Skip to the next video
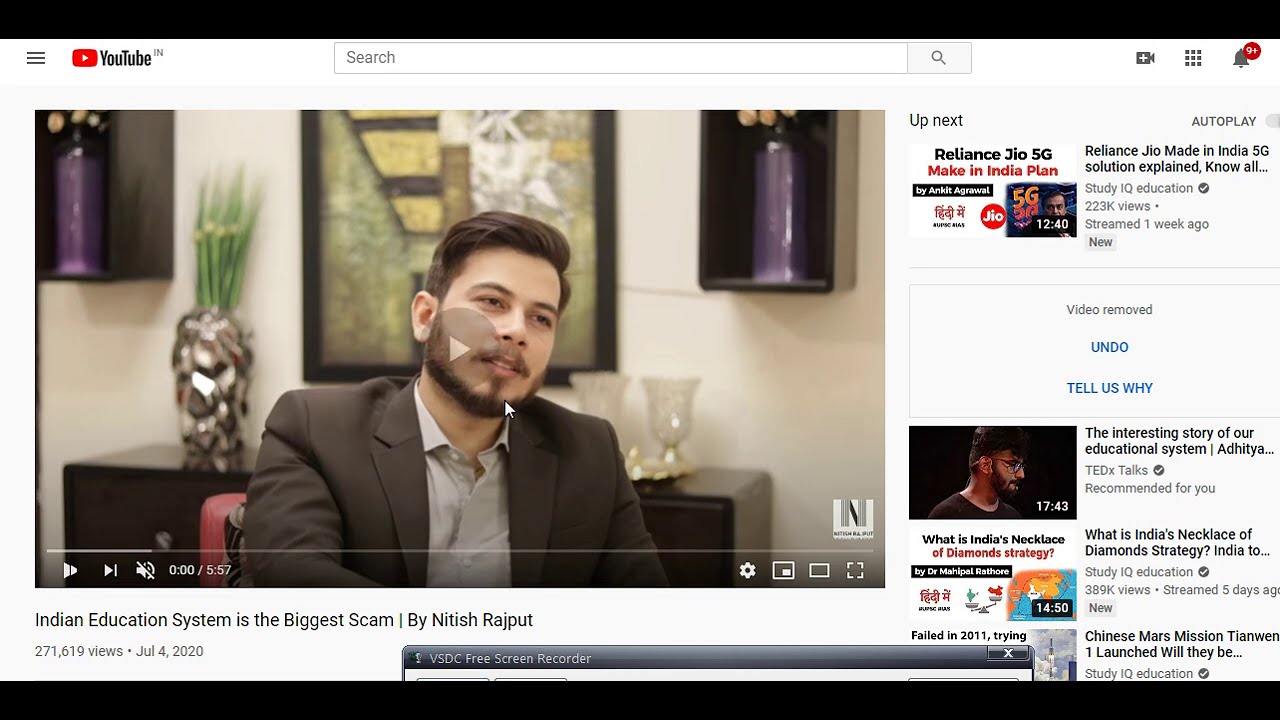This screenshot has height=720, width=1280. [x=110, y=570]
